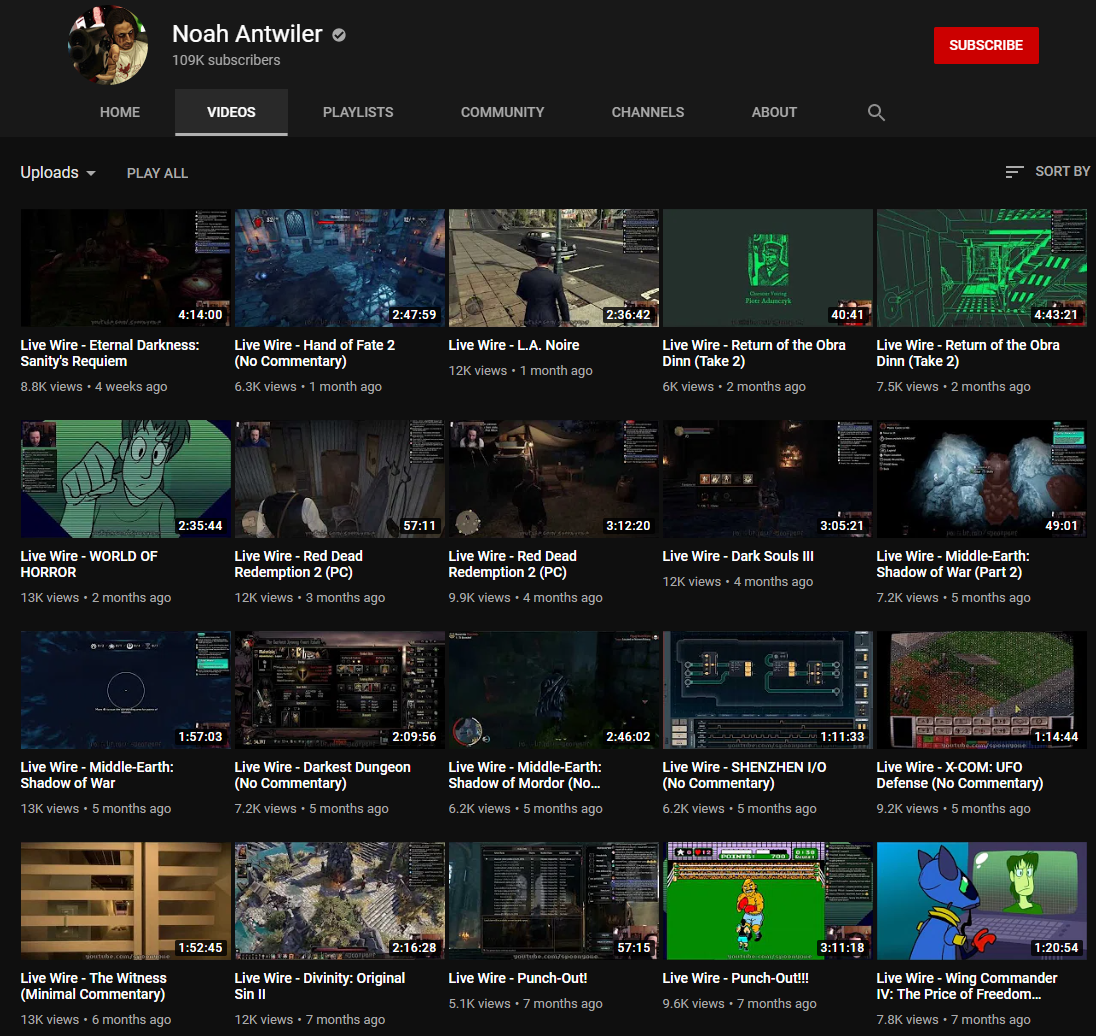
Task: Click the channel name Noah Antwiler
Action: (x=247, y=34)
